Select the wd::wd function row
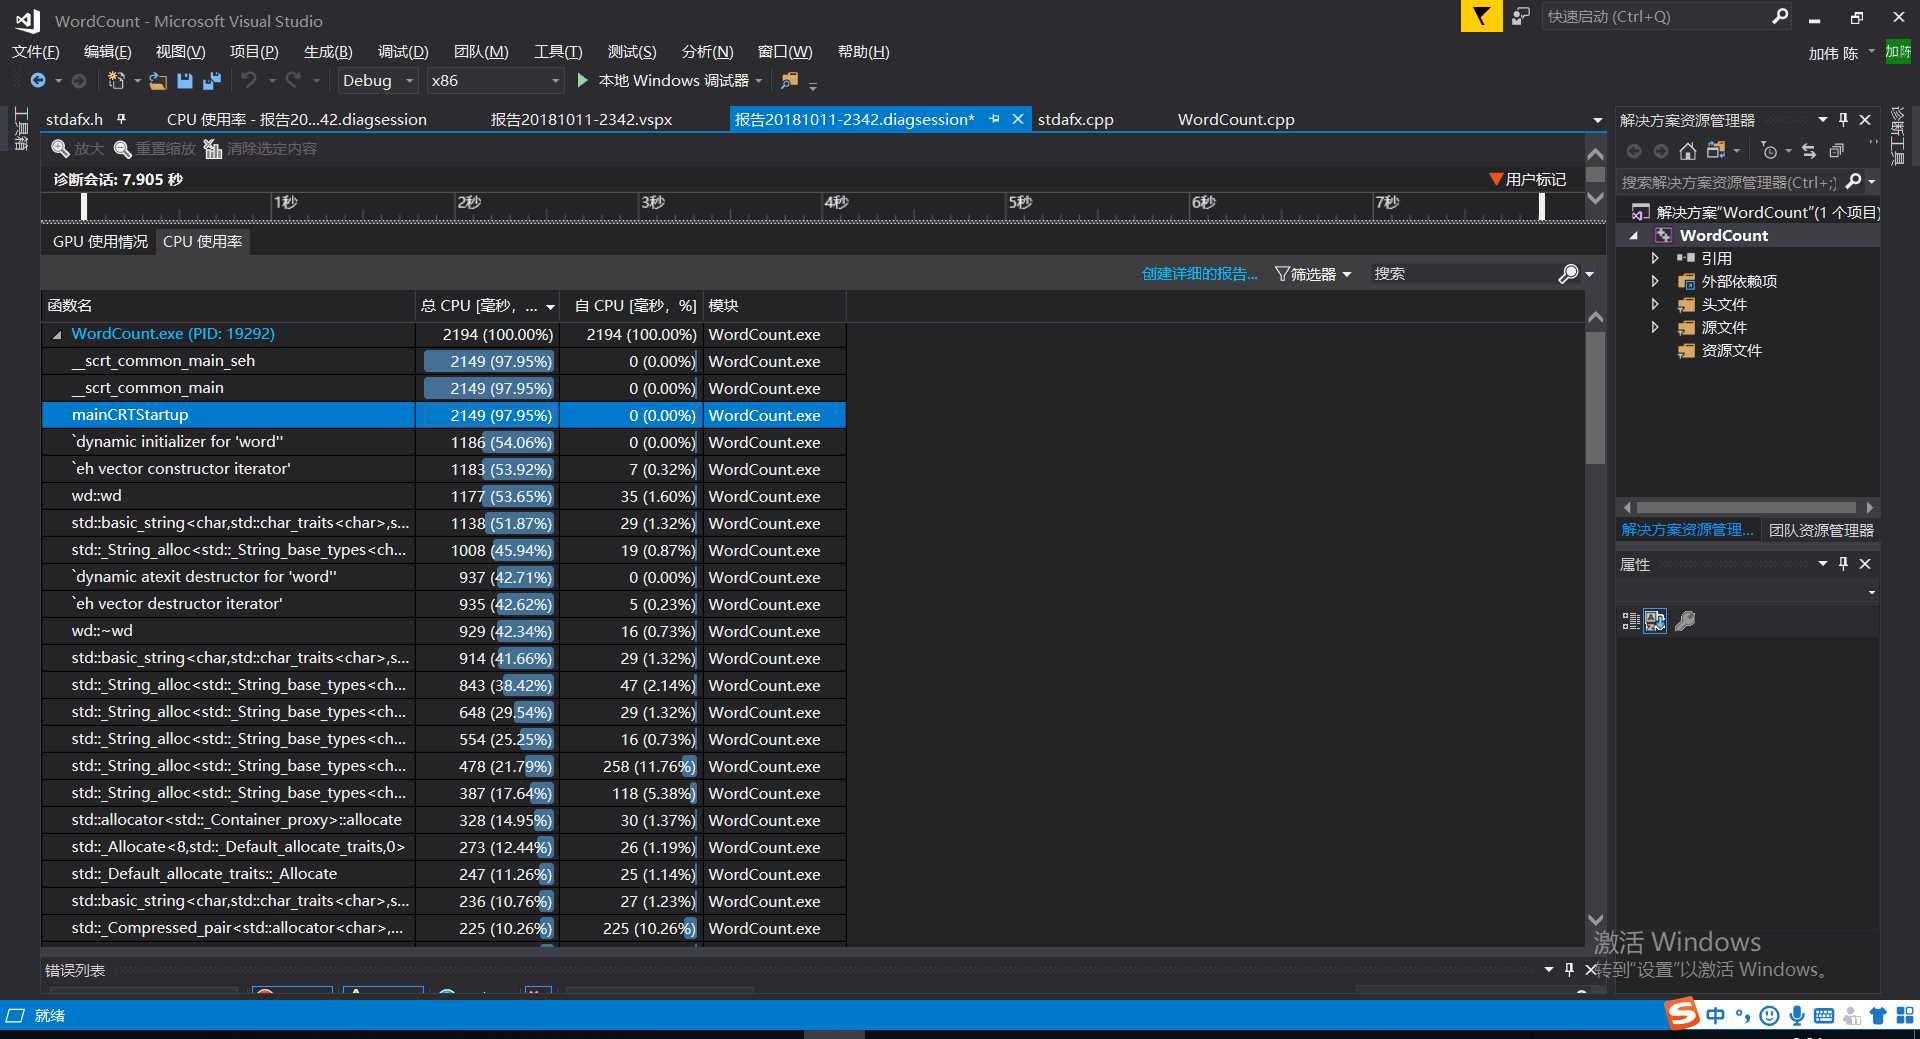The image size is (1920, 1039). 443,496
